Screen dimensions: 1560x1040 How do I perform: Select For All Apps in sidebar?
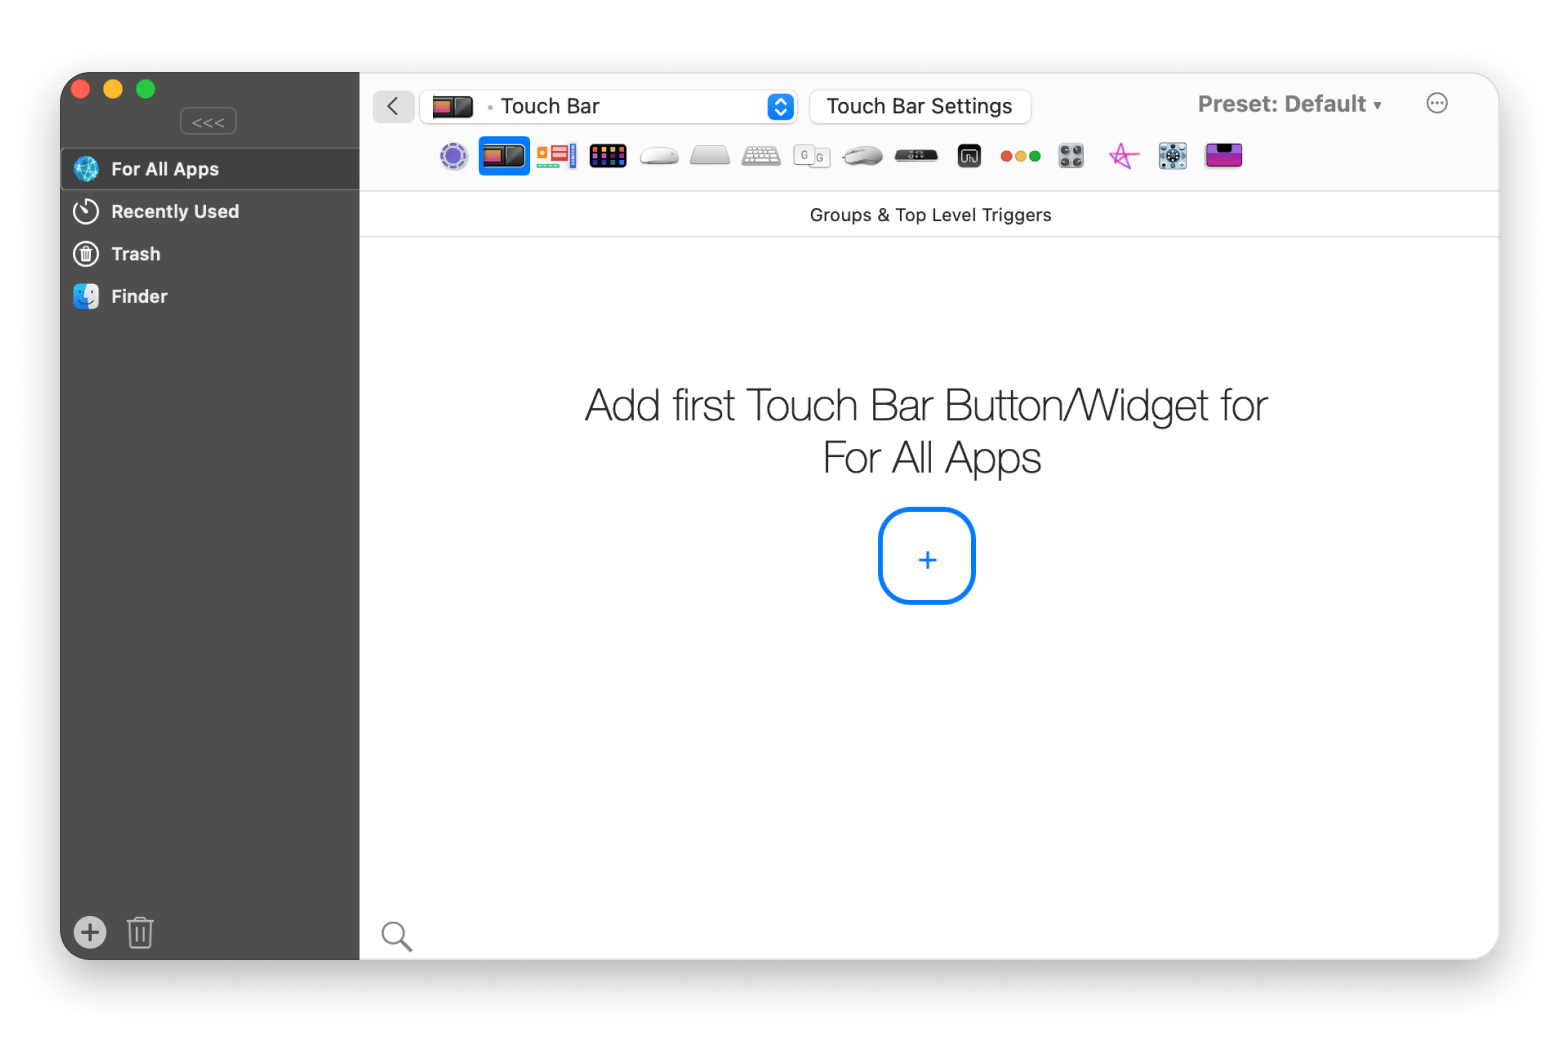pos(210,169)
